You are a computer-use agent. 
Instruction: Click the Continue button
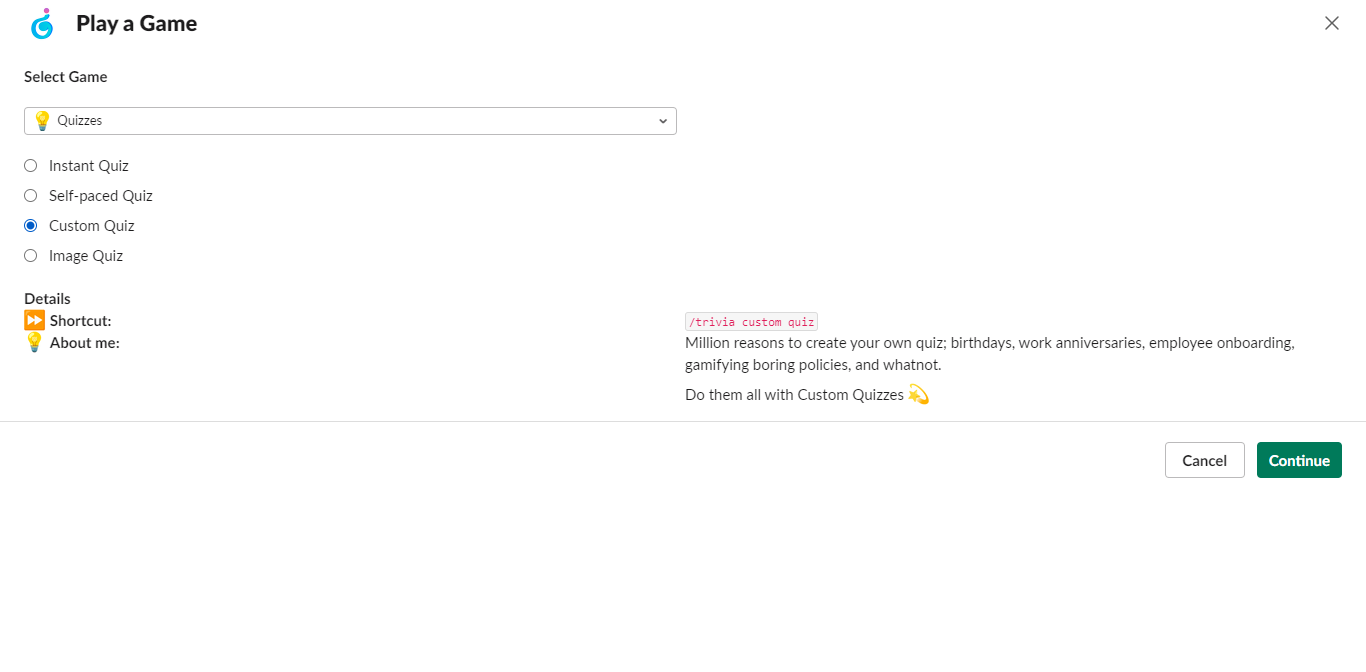pyautogui.click(x=1298, y=460)
